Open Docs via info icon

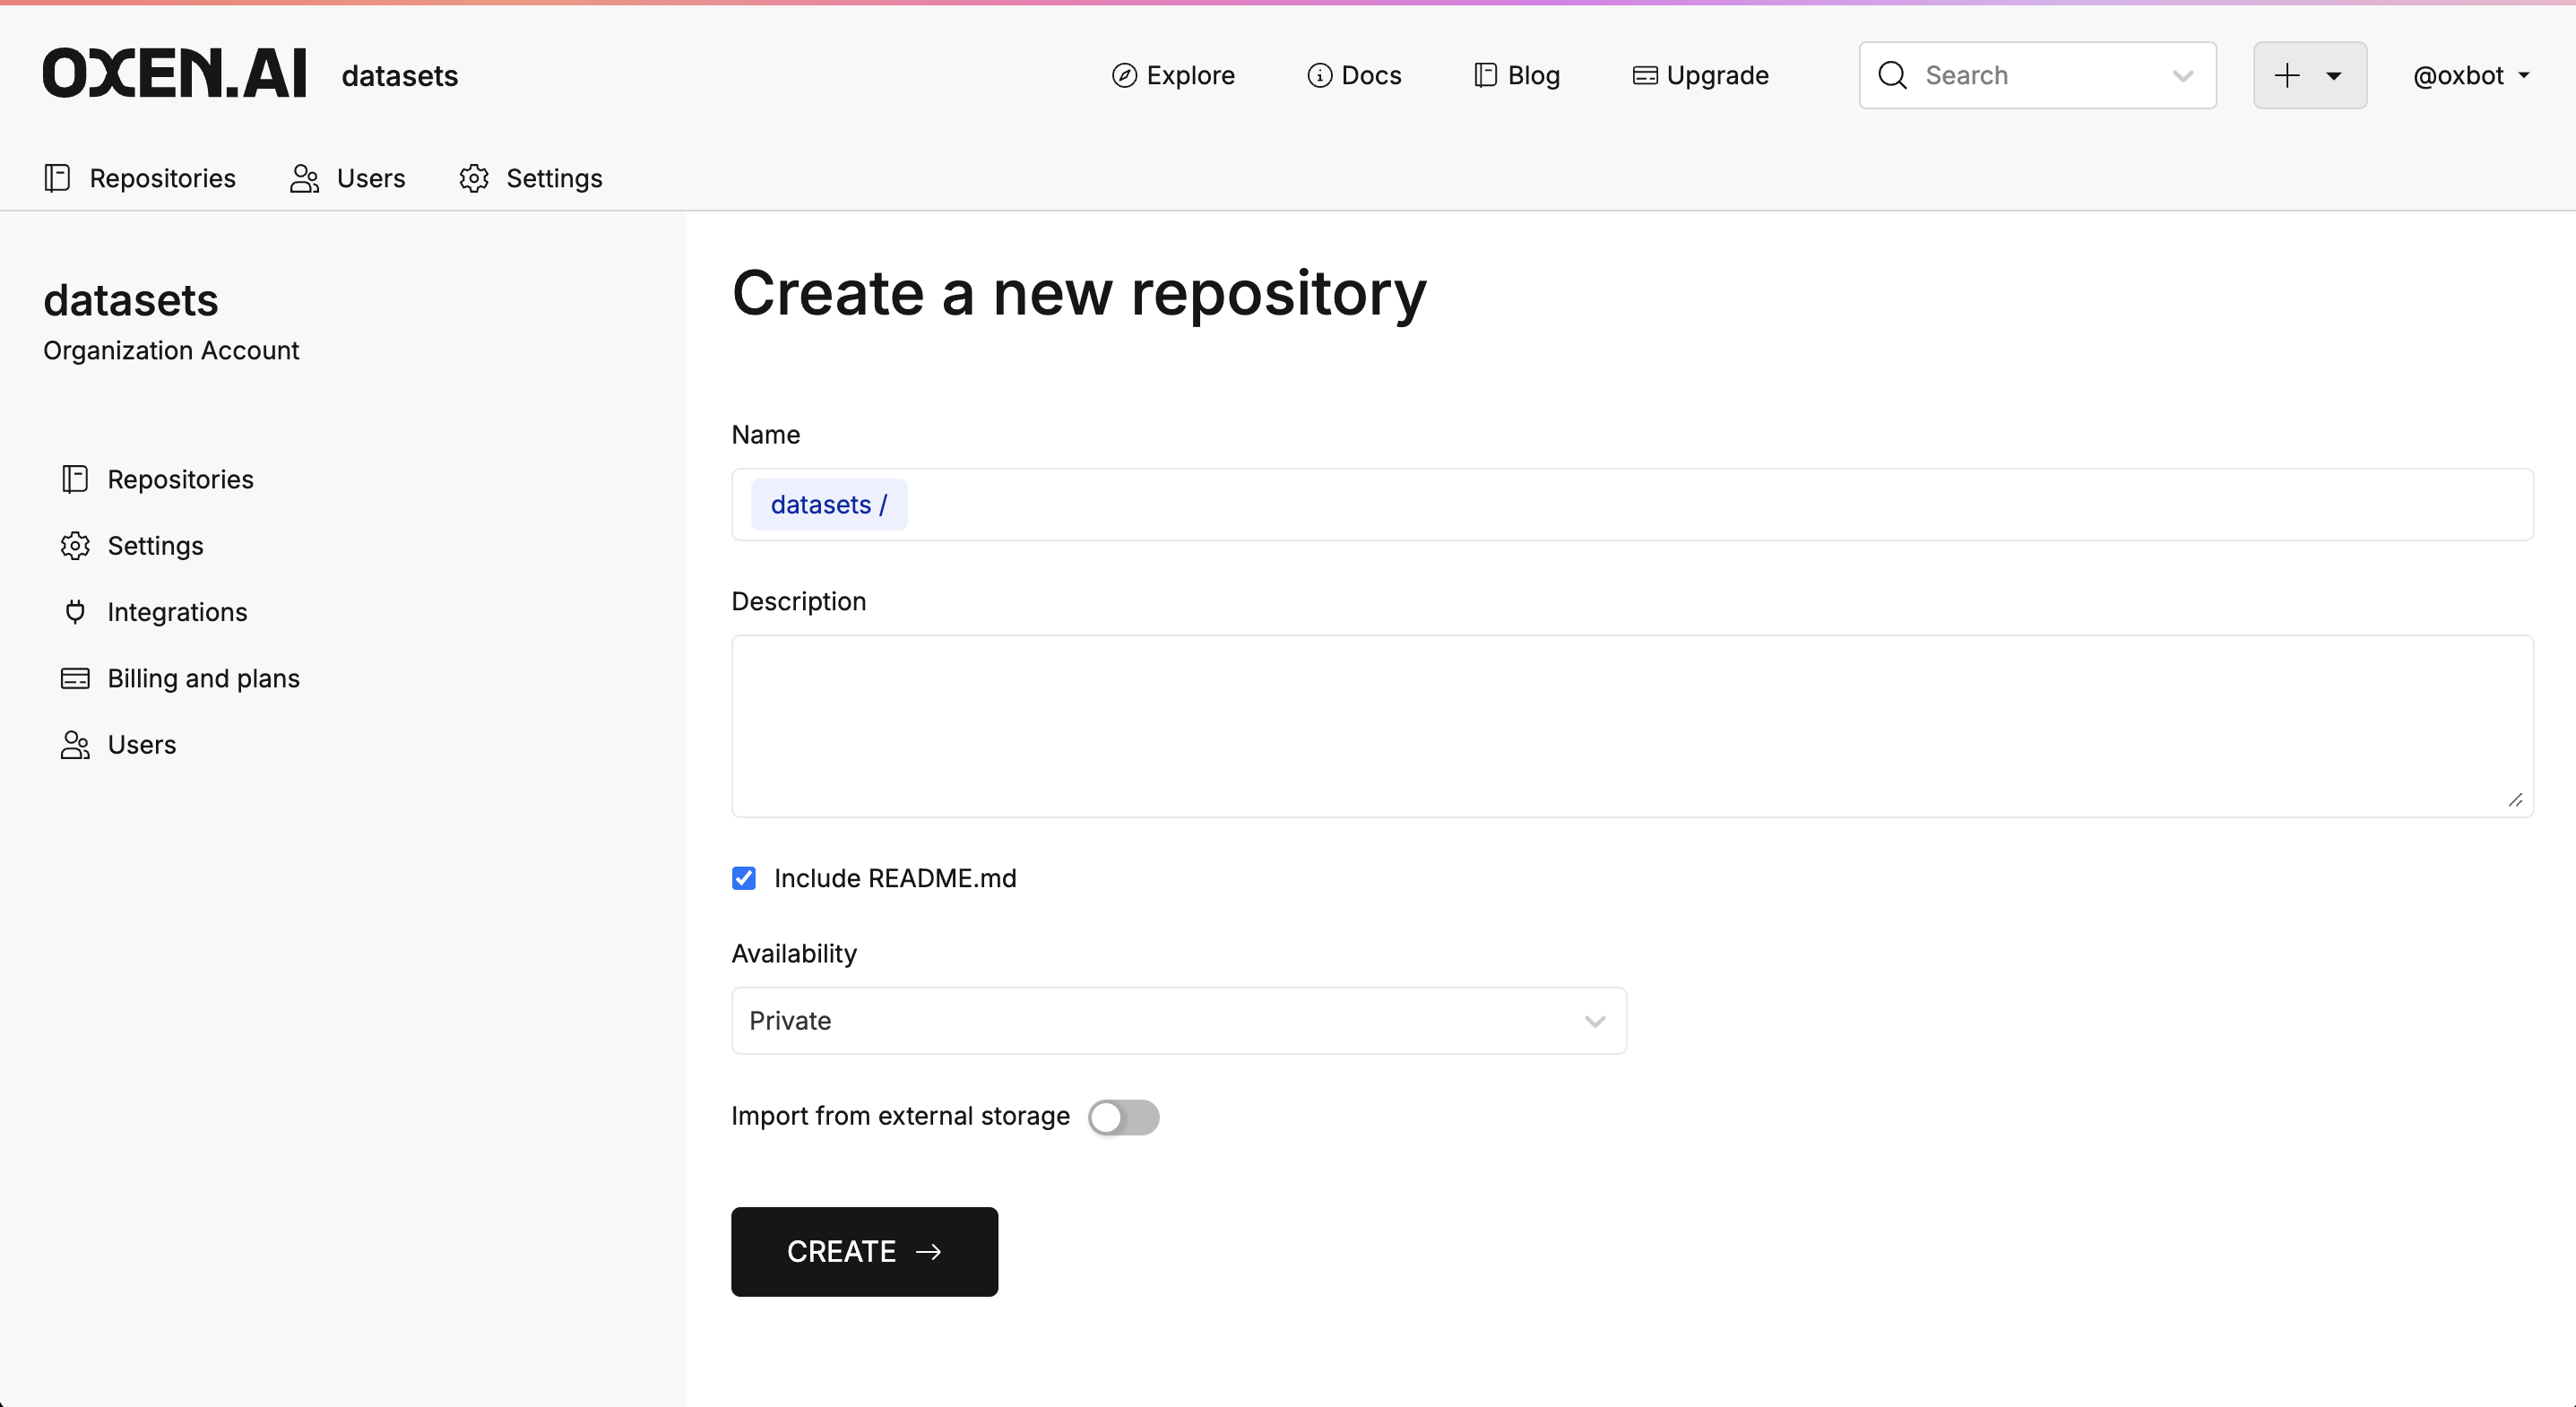tap(1319, 75)
